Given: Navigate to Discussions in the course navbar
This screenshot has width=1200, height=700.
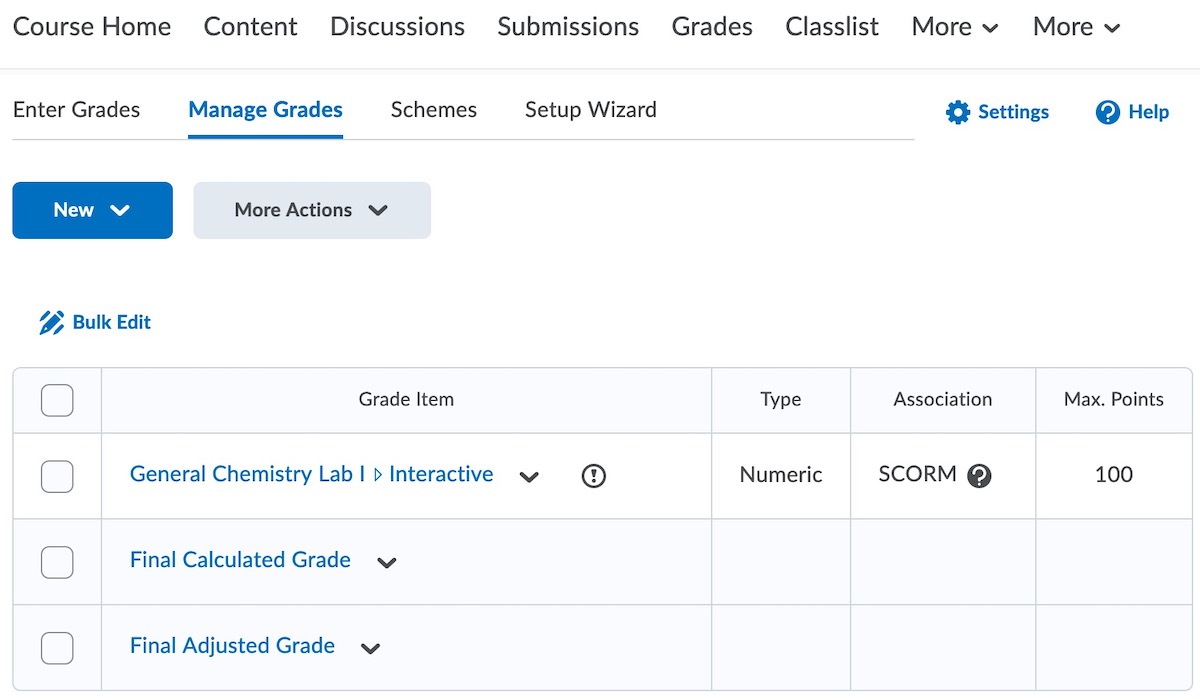Looking at the screenshot, I should coord(397,27).
